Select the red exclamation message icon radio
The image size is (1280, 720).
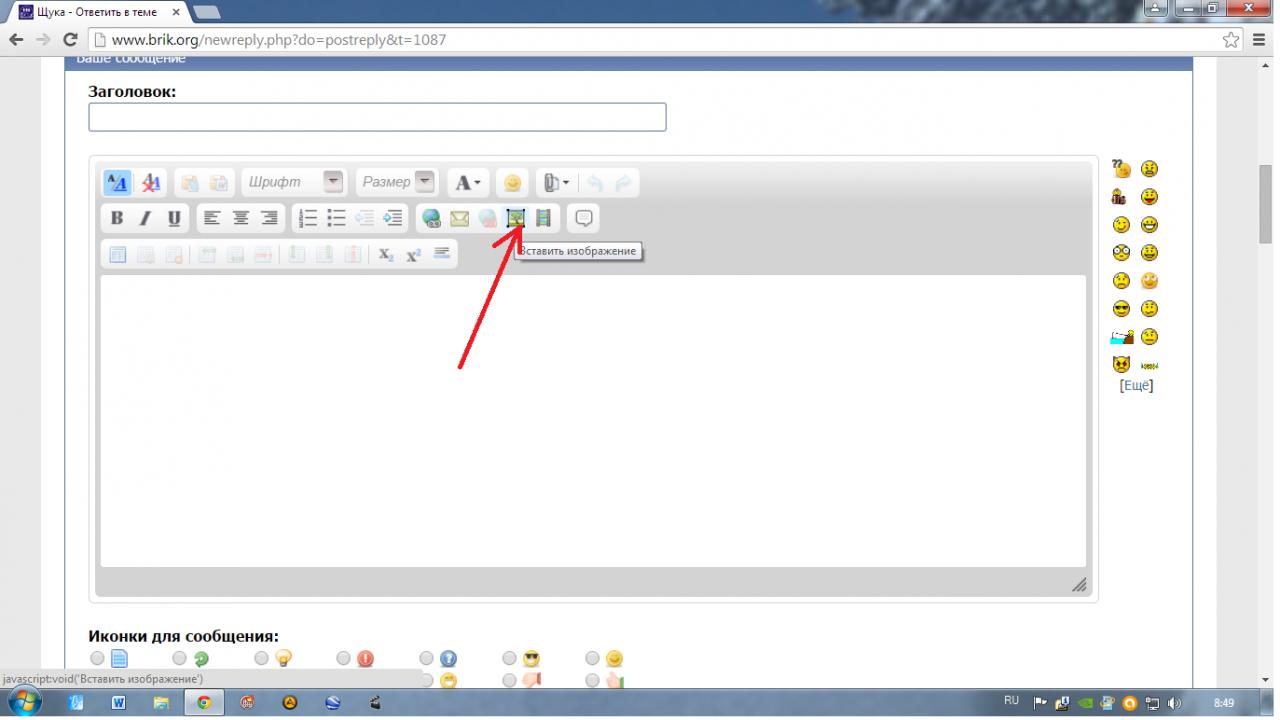point(344,658)
